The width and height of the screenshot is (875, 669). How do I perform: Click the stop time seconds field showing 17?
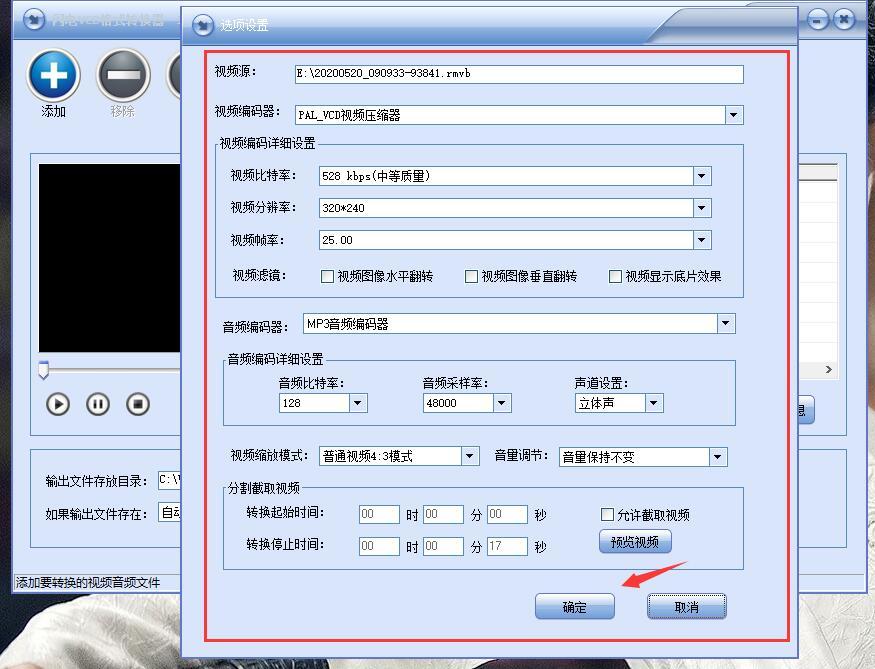[507, 546]
